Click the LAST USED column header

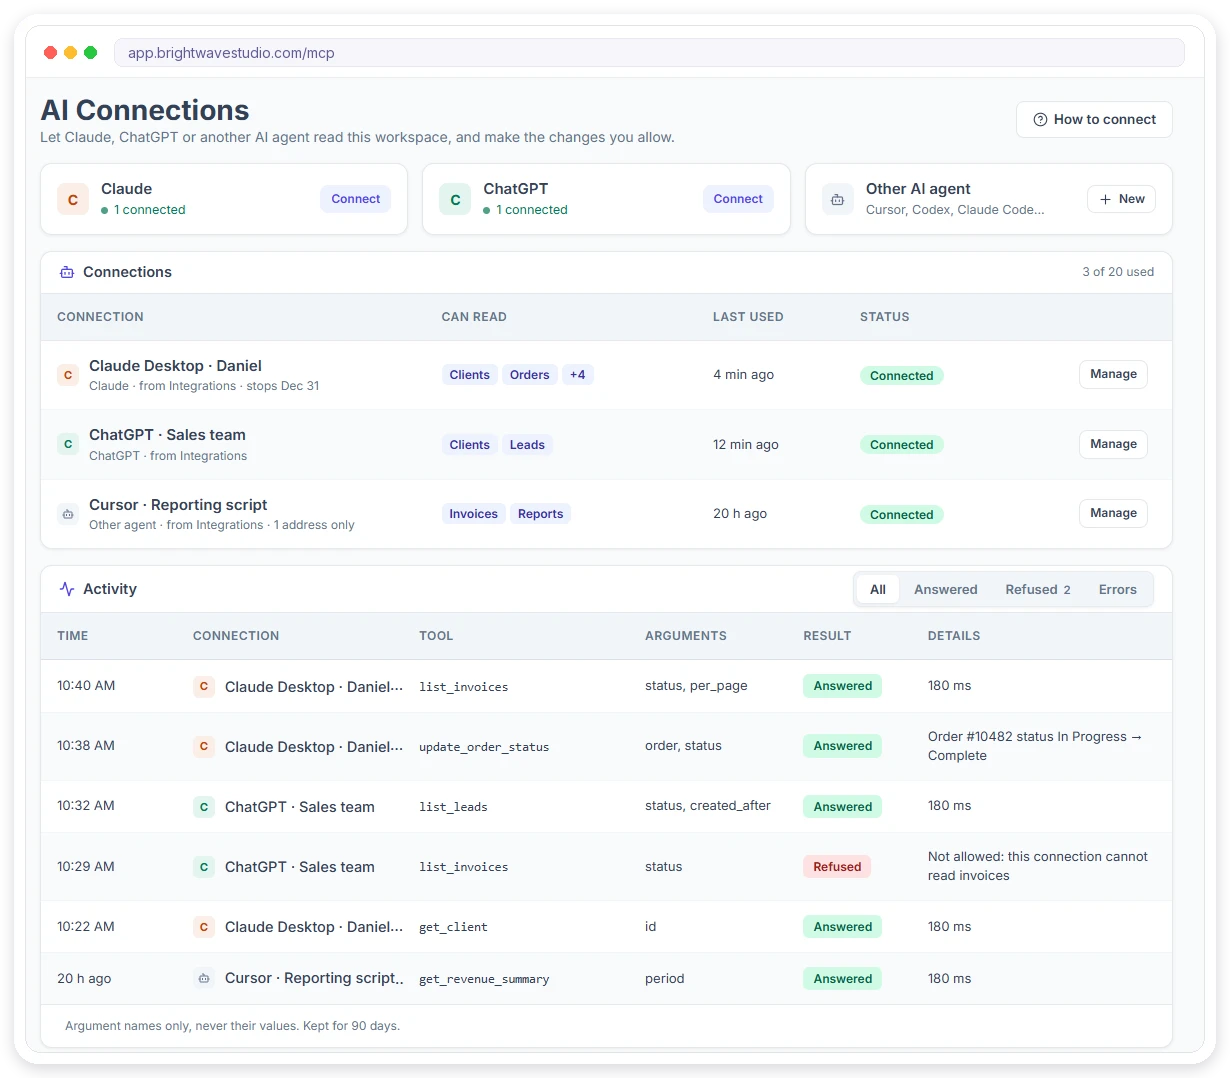pos(748,317)
